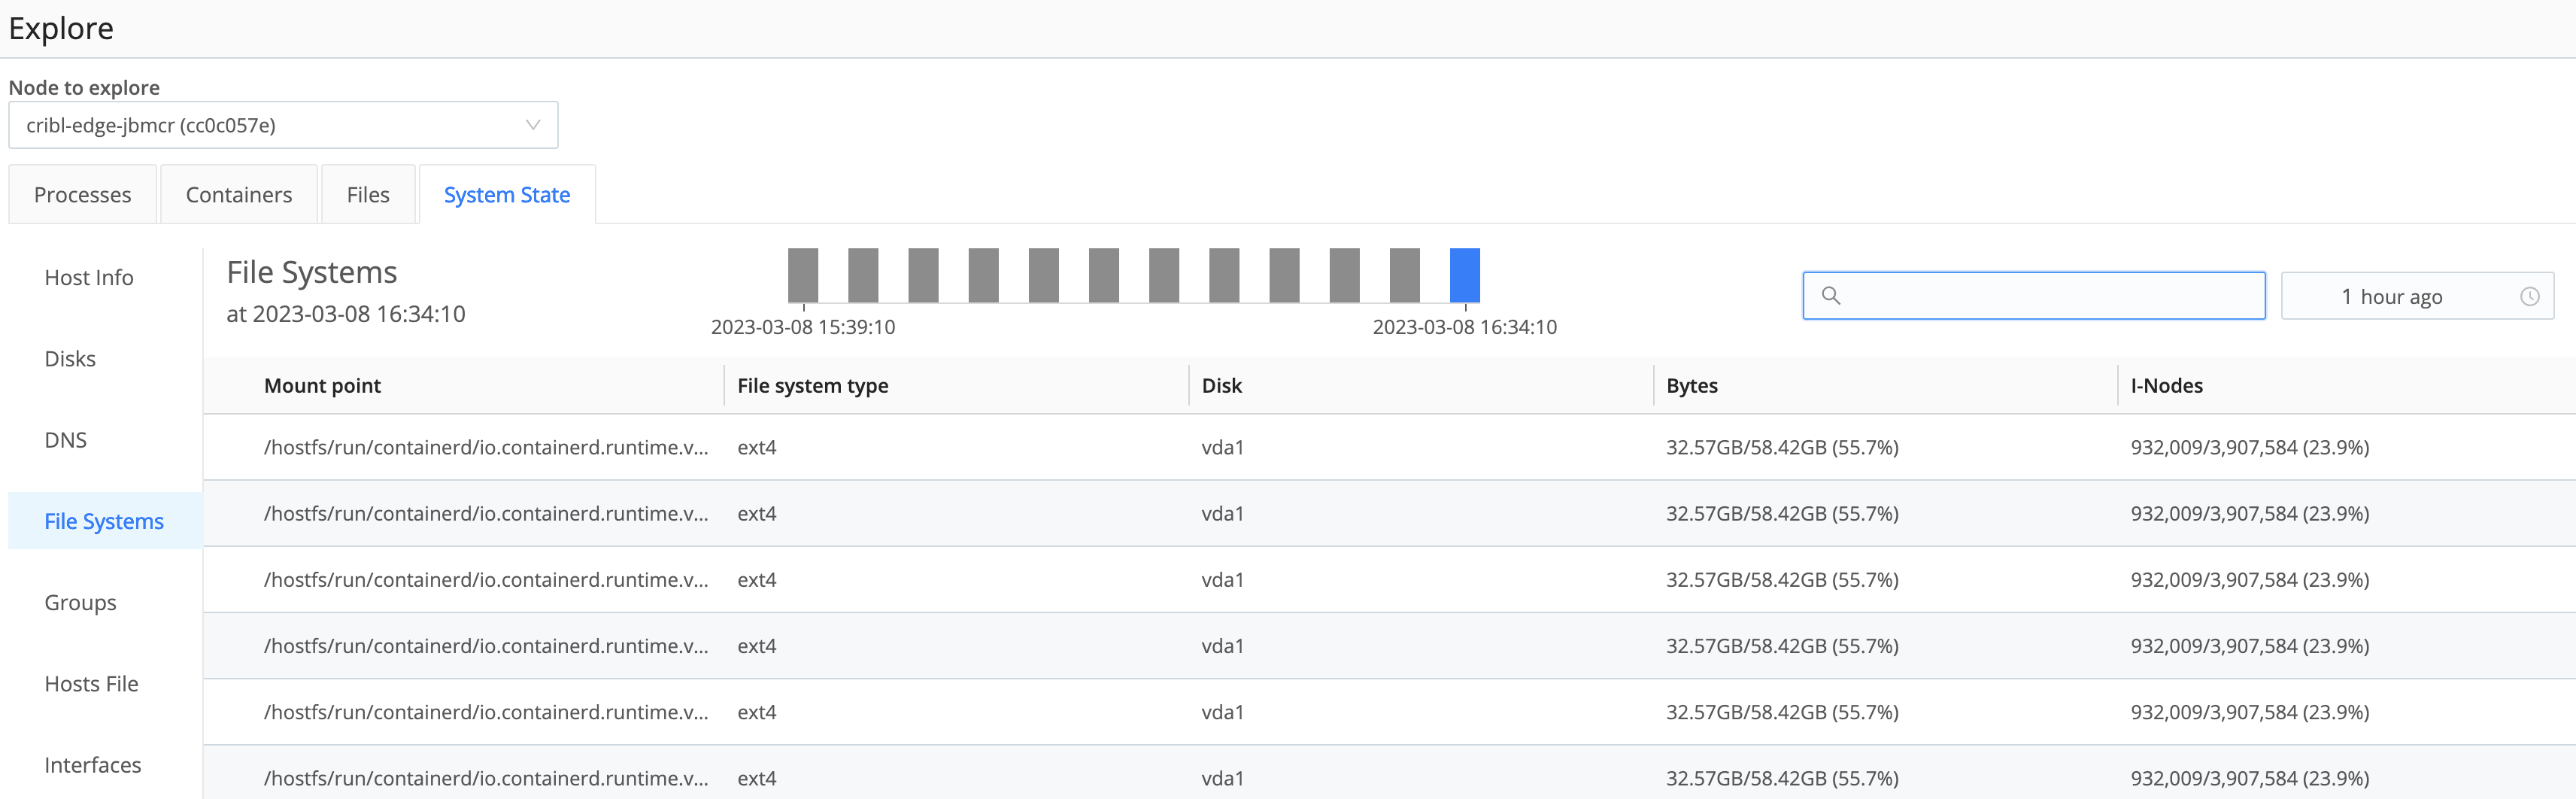Open Host Info section
Image resolution: width=2576 pixels, height=799 pixels.
(89, 277)
